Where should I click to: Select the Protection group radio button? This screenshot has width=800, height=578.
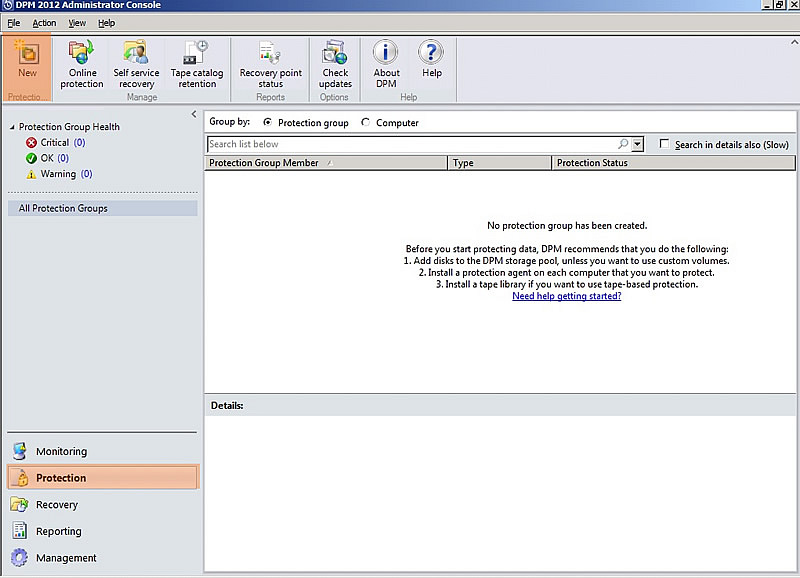267,123
